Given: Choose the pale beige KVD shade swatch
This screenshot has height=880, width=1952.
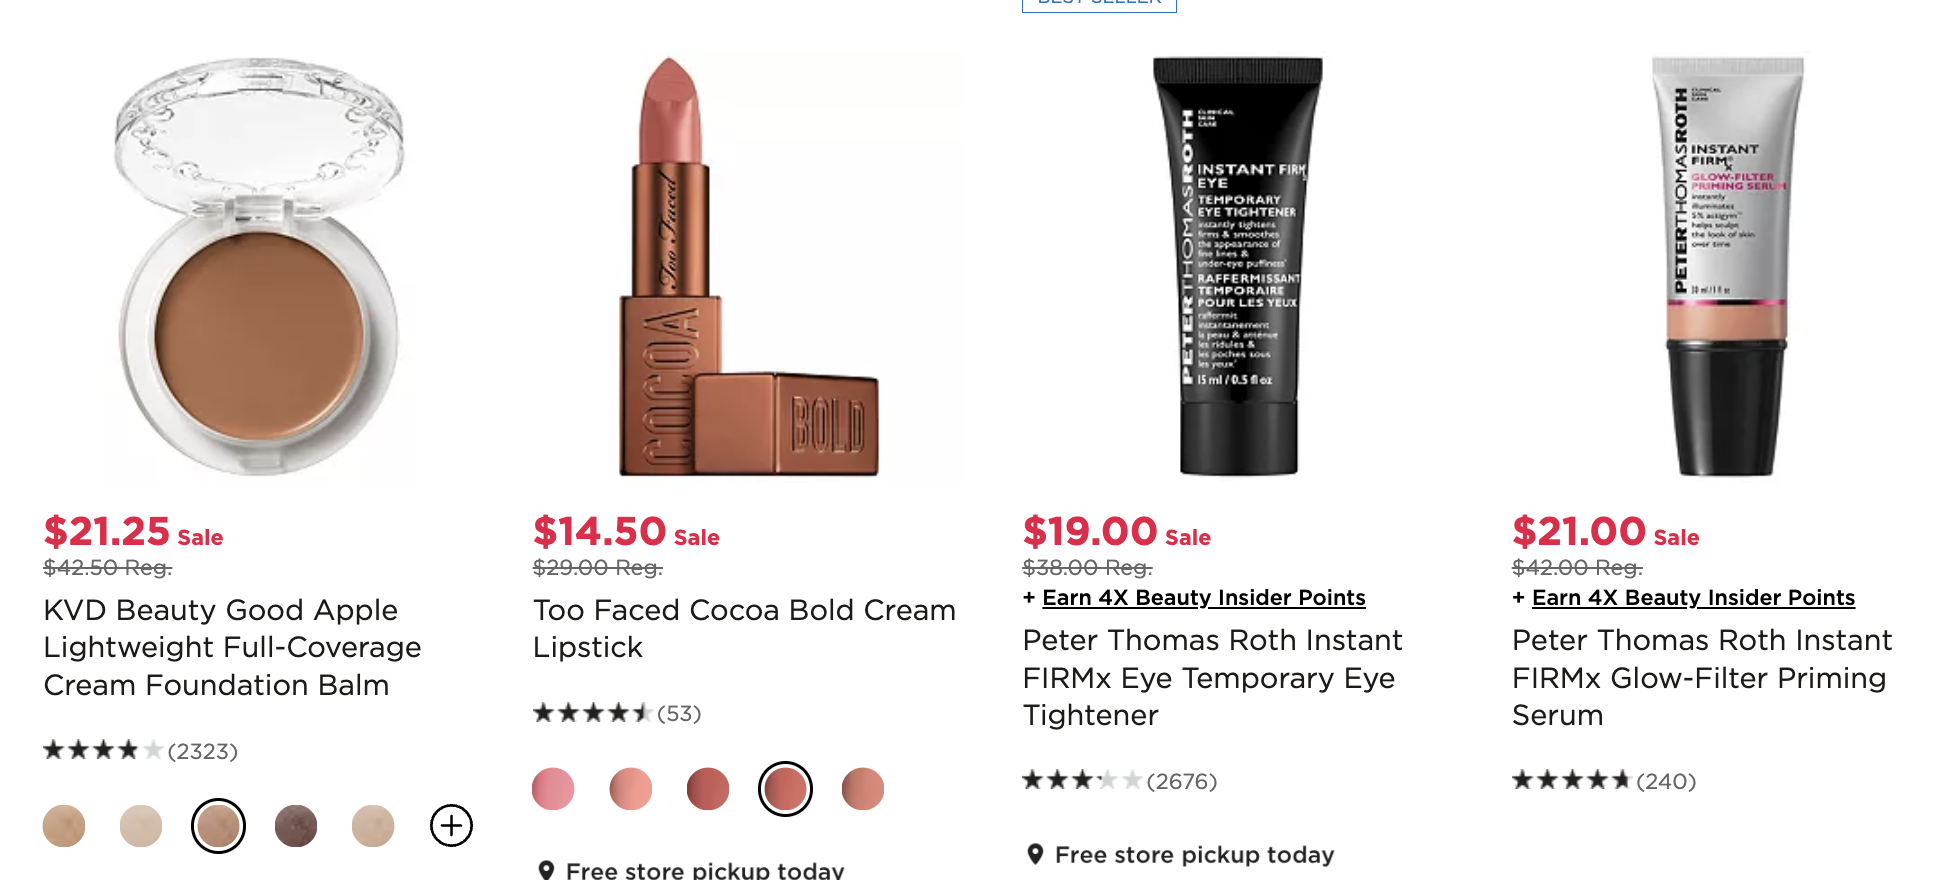Looking at the screenshot, I should (141, 826).
